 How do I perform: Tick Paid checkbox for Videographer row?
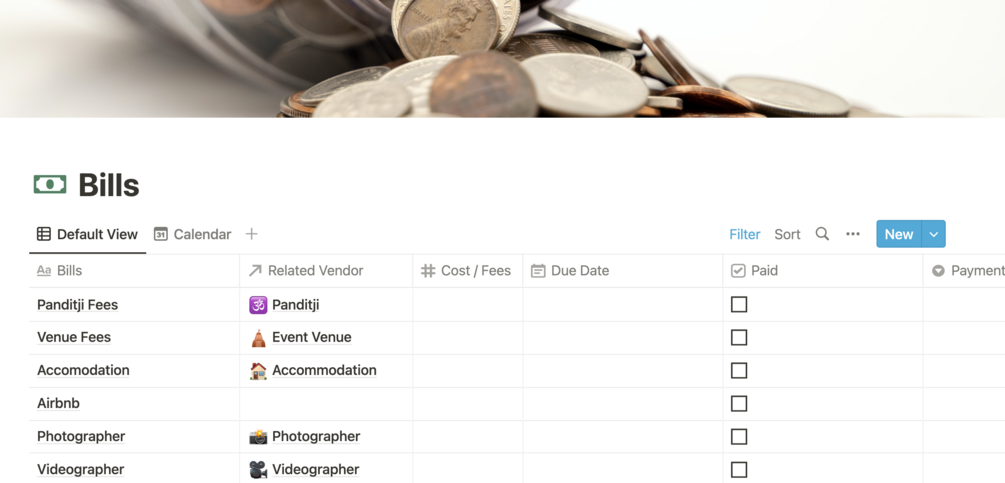click(739, 470)
